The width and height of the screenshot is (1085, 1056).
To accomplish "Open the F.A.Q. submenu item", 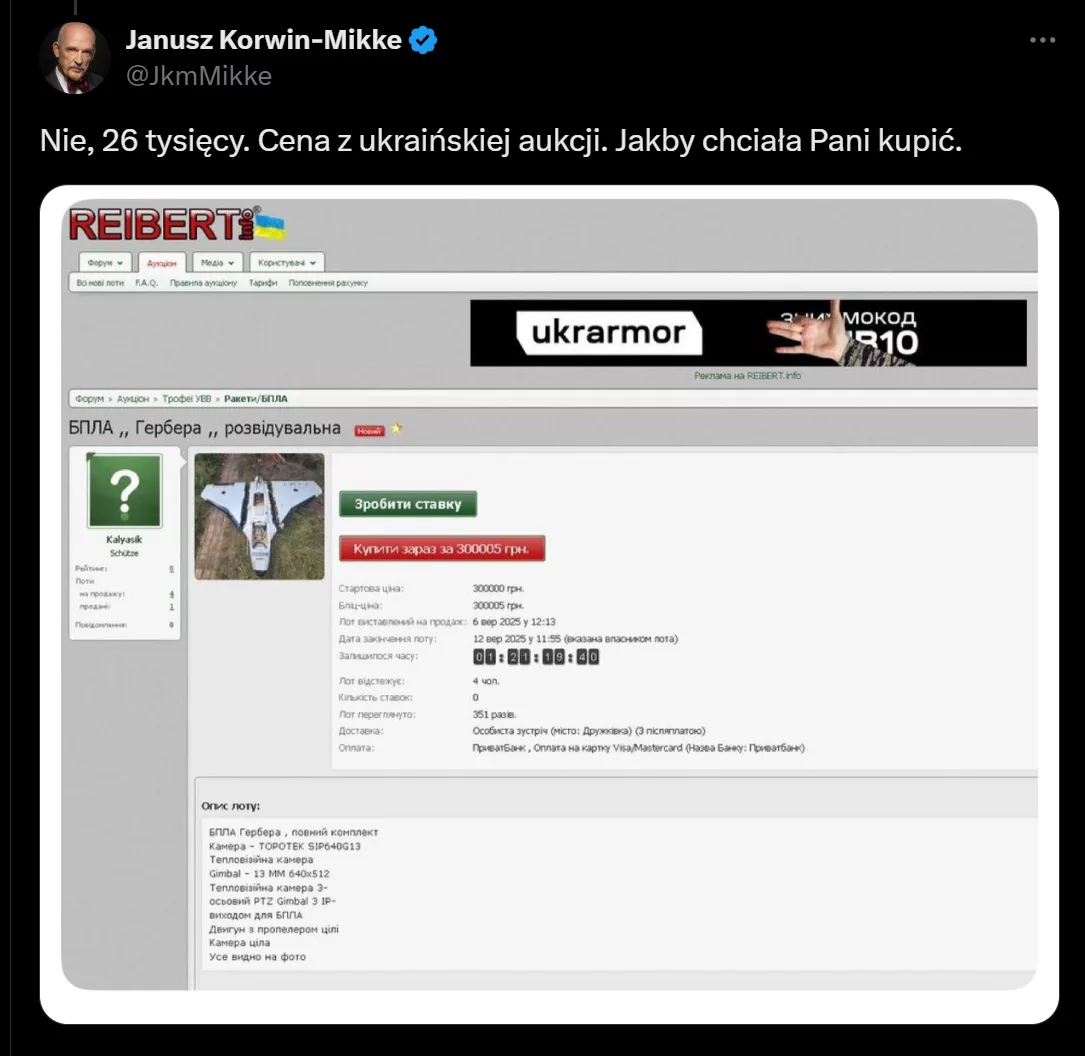I will click(147, 283).
